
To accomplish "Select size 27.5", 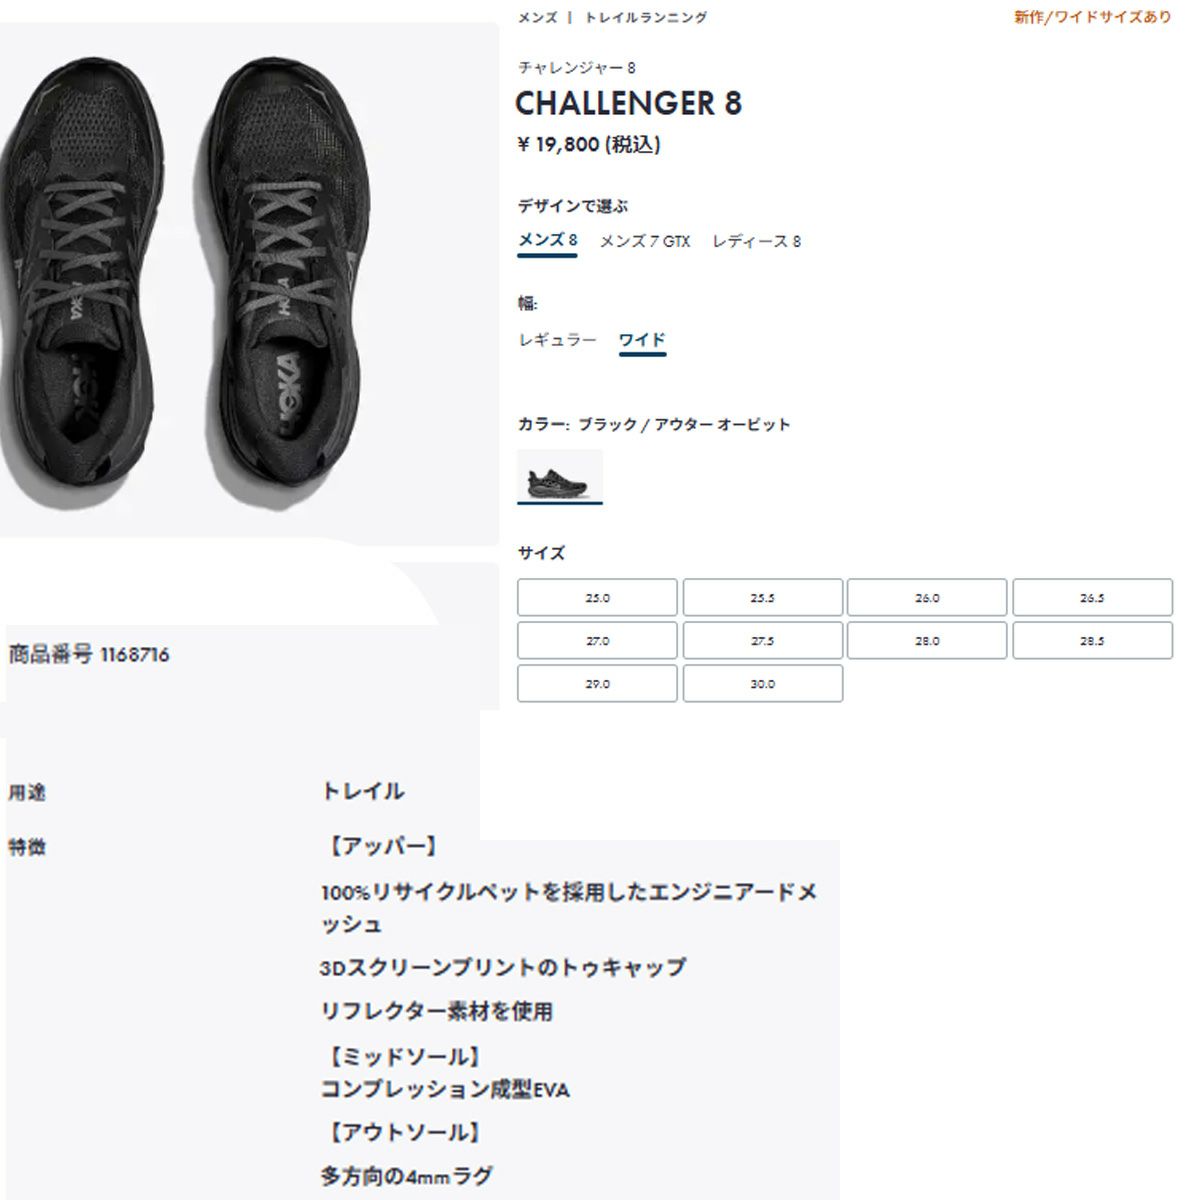I will pos(762,641).
